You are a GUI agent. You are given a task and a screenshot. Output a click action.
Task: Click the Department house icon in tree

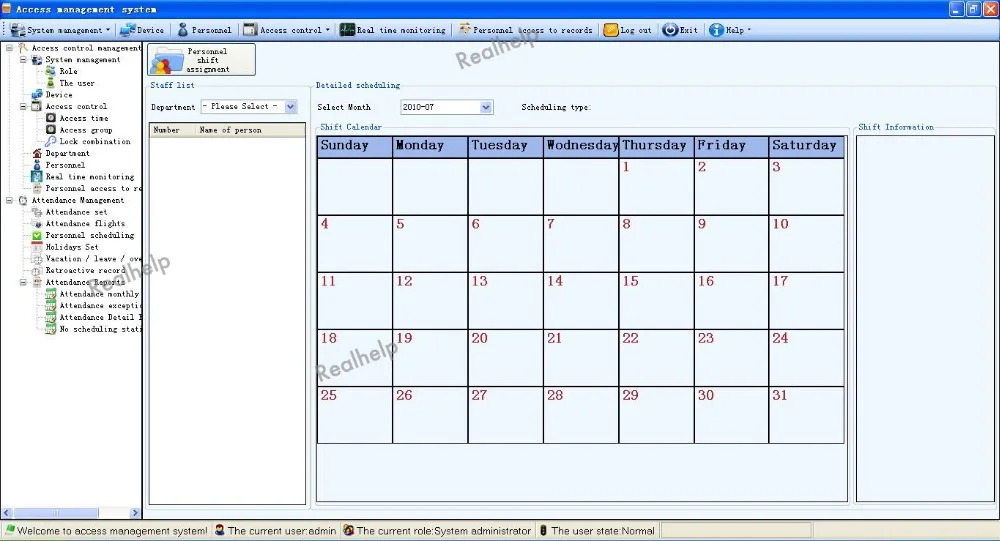[x=37, y=153]
